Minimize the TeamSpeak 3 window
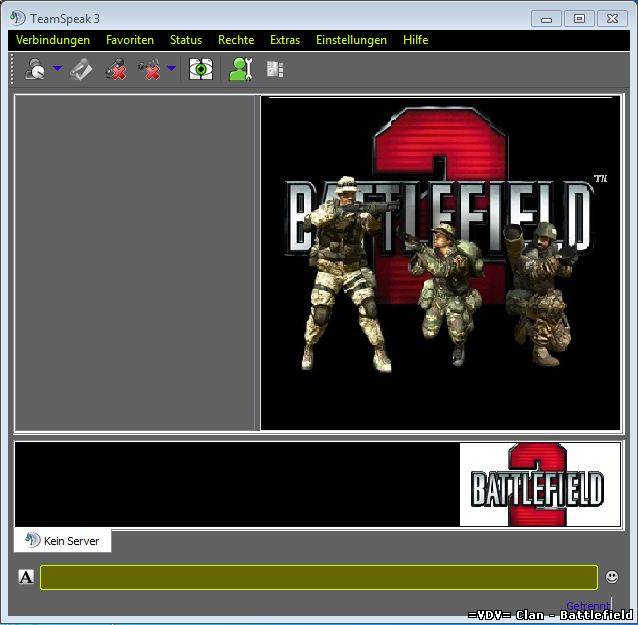638x625 pixels. pyautogui.click(x=546, y=19)
